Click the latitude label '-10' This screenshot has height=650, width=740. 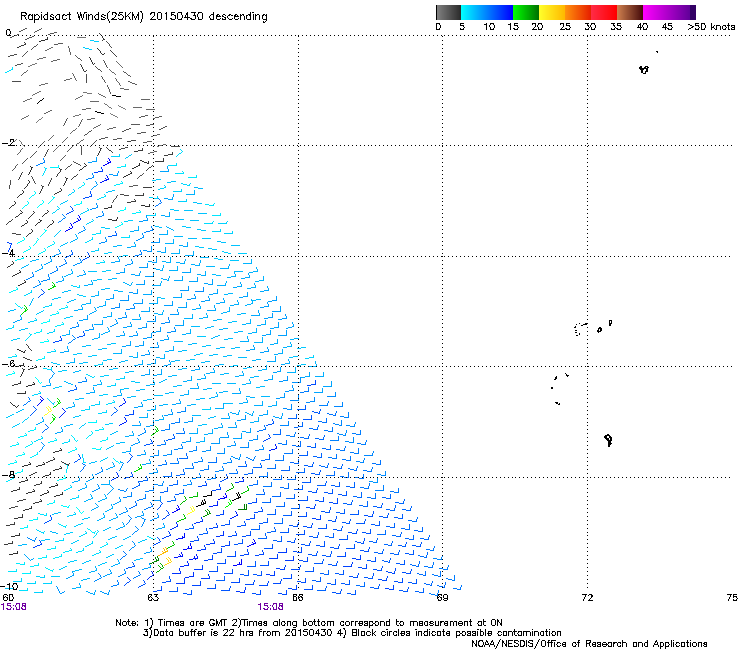9,586
